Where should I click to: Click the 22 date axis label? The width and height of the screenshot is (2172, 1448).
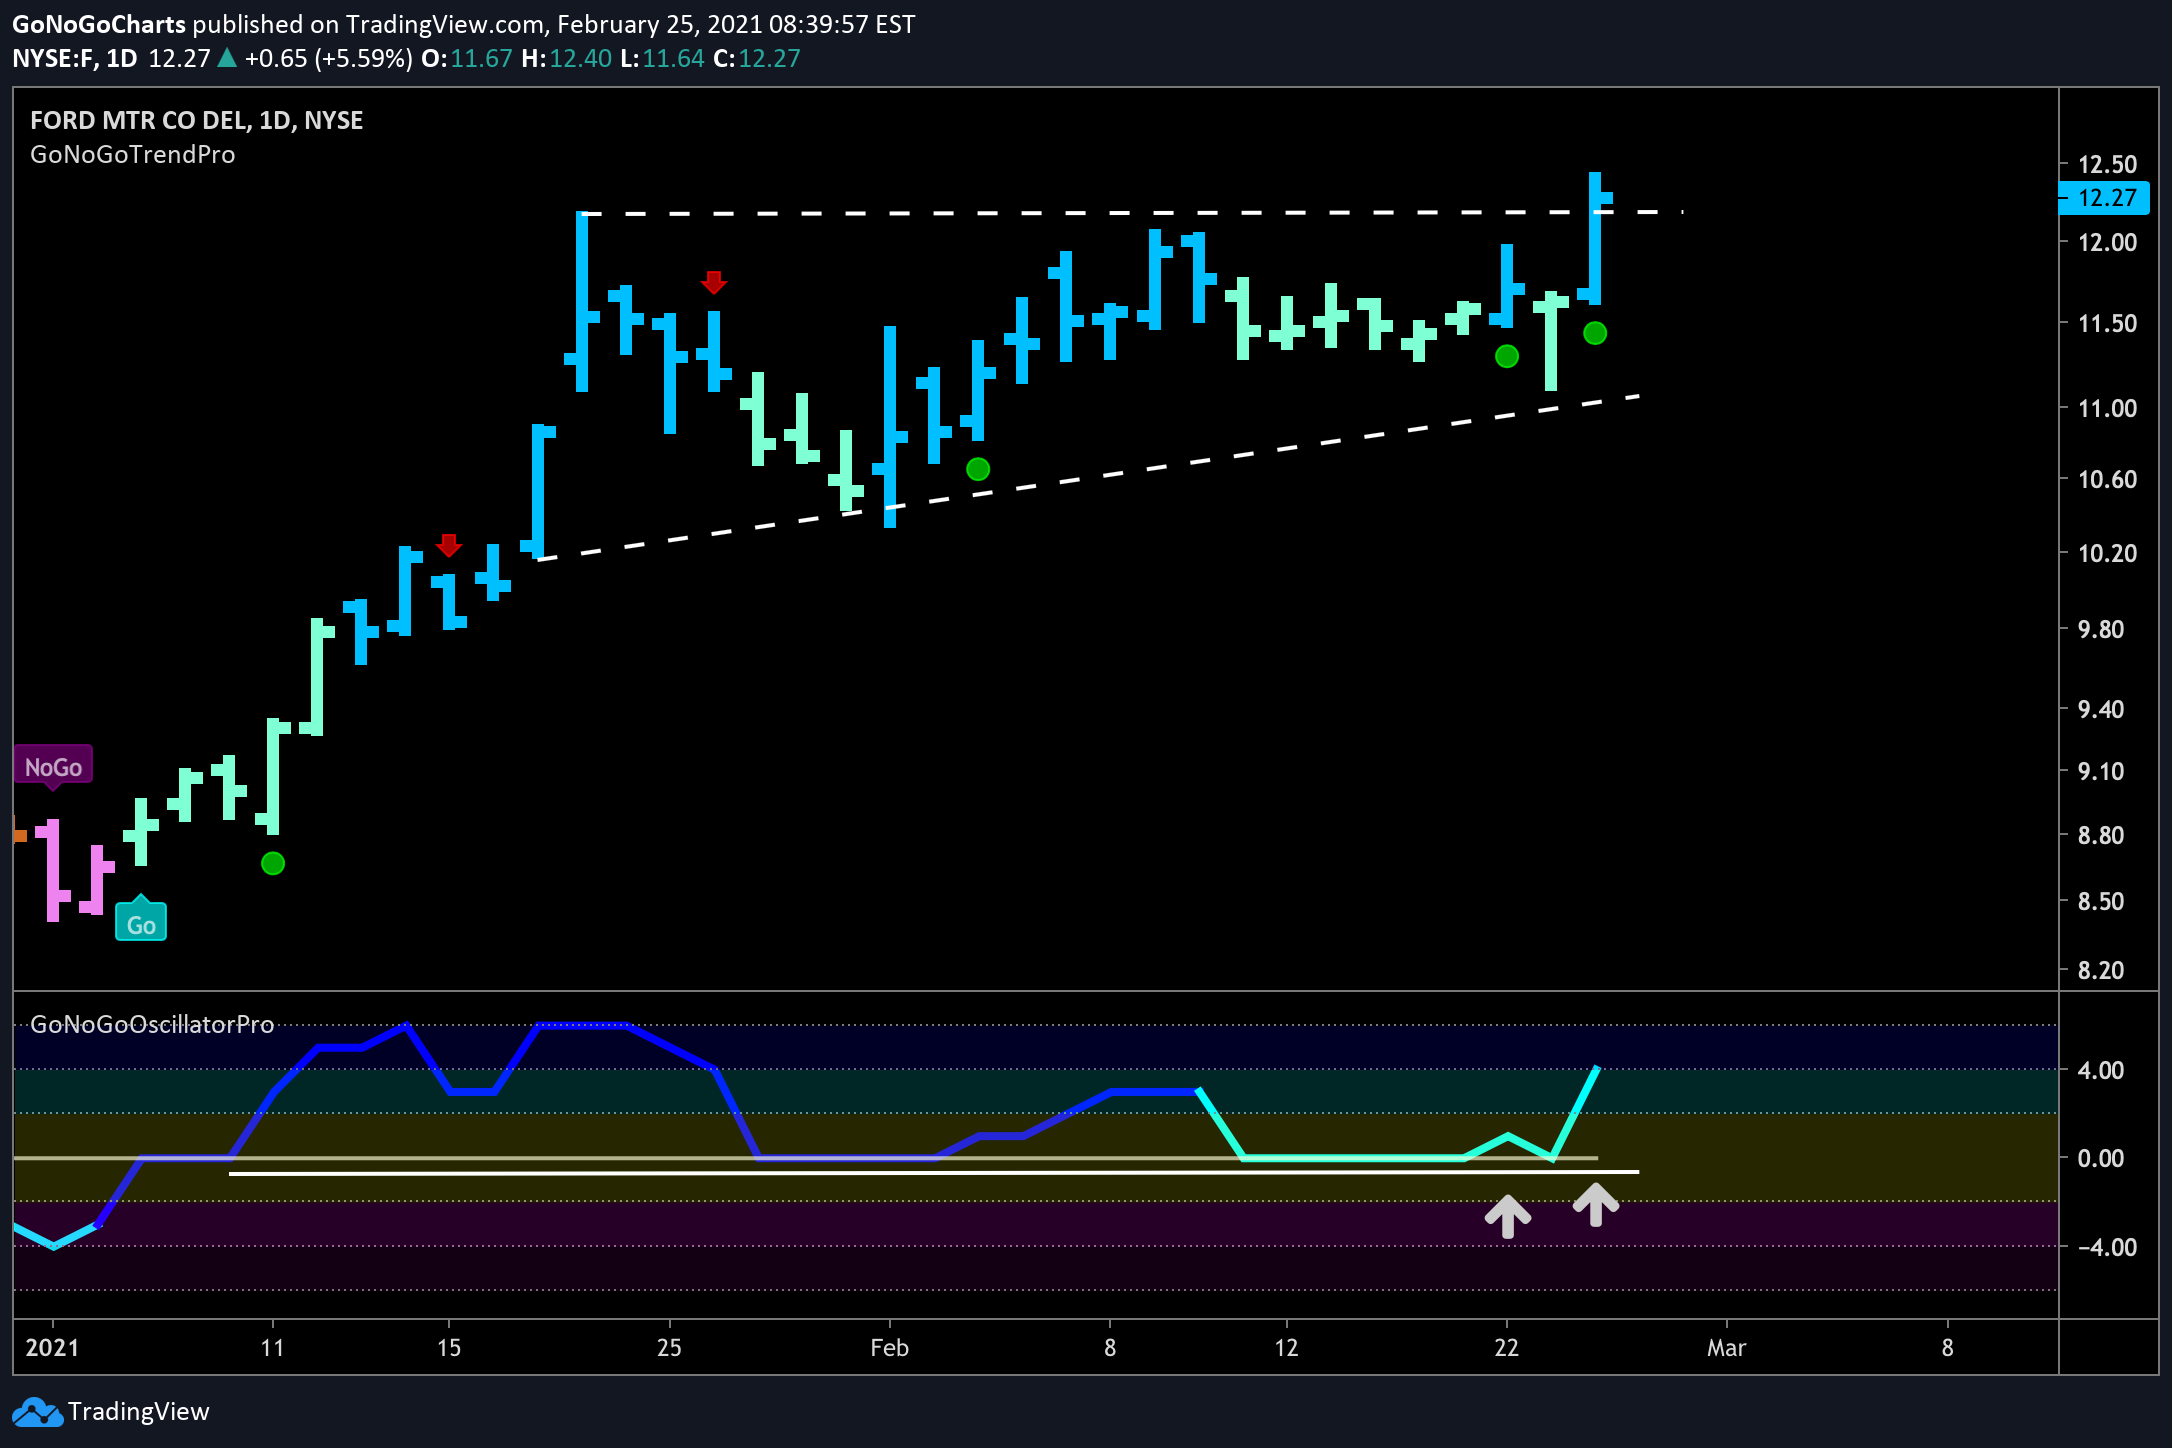[1506, 1348]
